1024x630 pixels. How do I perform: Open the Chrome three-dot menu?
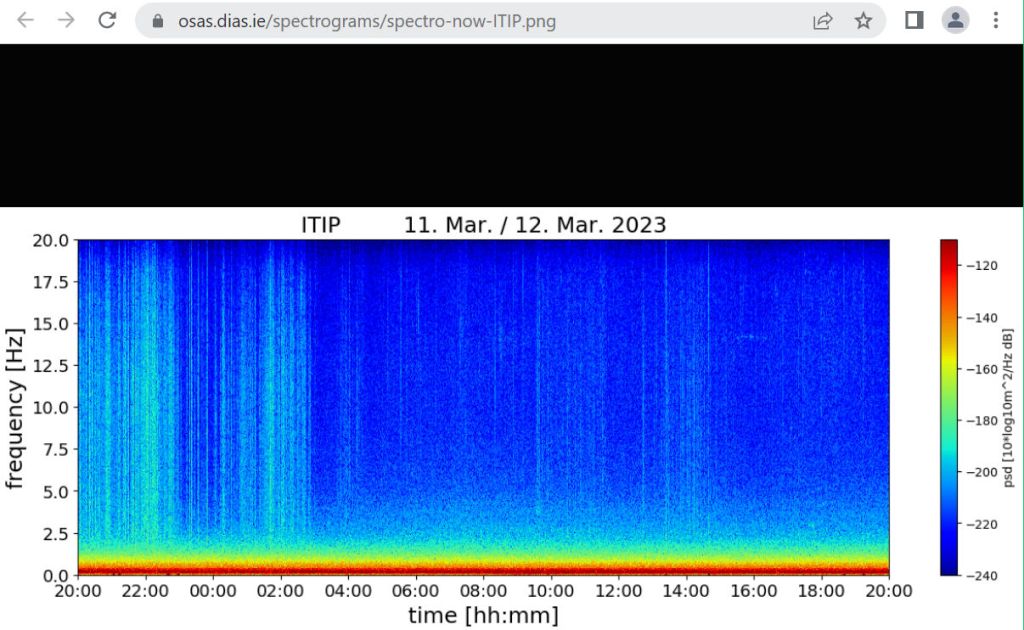pos(995,20)
